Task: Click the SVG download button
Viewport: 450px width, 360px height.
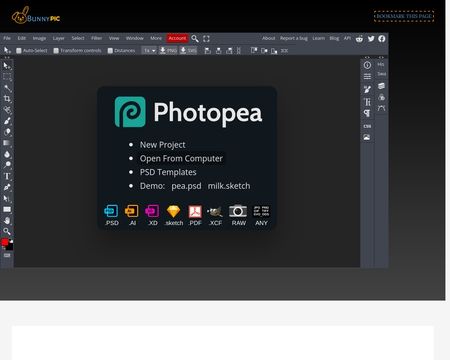Action: 188,51
